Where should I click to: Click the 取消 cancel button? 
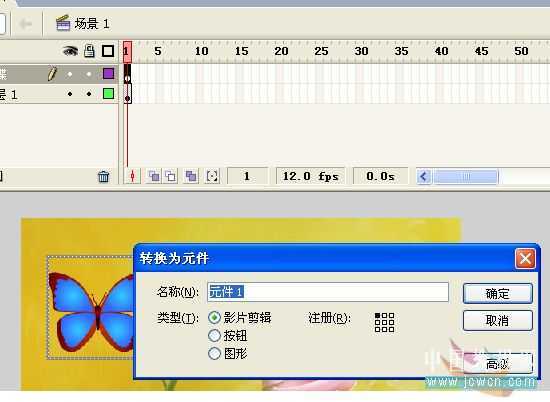(x=498, y=320)
